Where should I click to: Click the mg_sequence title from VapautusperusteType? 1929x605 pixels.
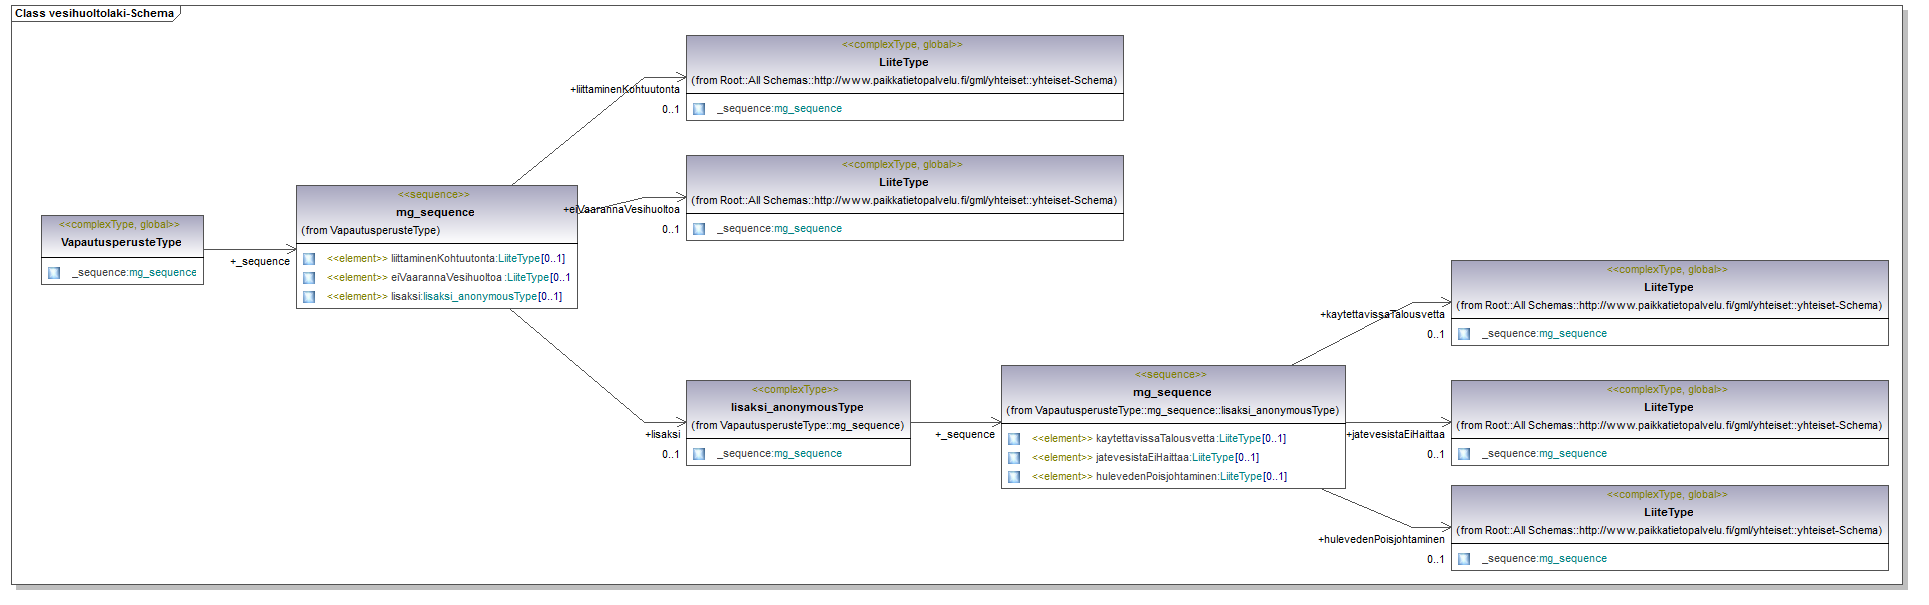[435, 212]
